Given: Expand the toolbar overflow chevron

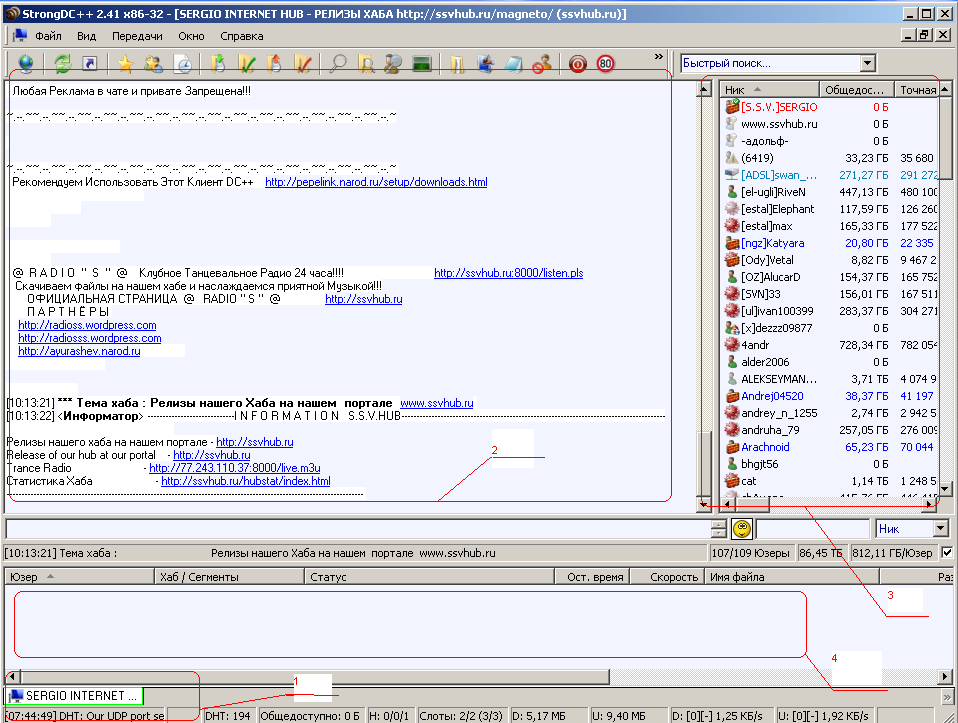Looking at the screenshot, I should click(660, 57).
